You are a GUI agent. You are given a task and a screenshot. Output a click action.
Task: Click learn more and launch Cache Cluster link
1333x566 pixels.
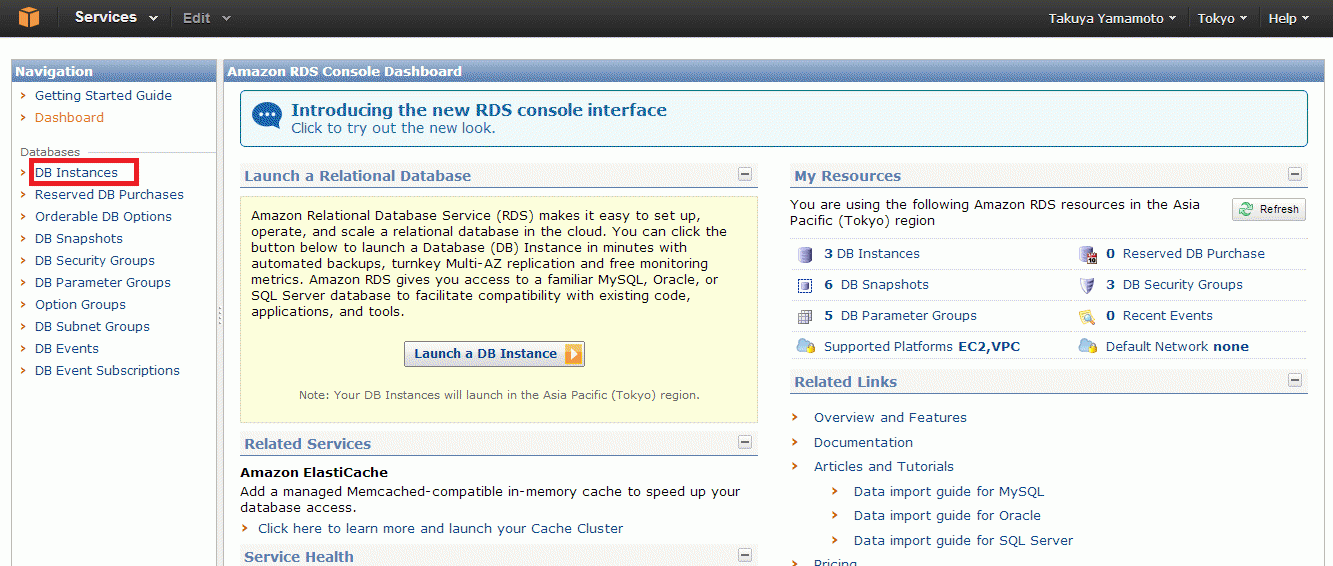click(440, 529)
